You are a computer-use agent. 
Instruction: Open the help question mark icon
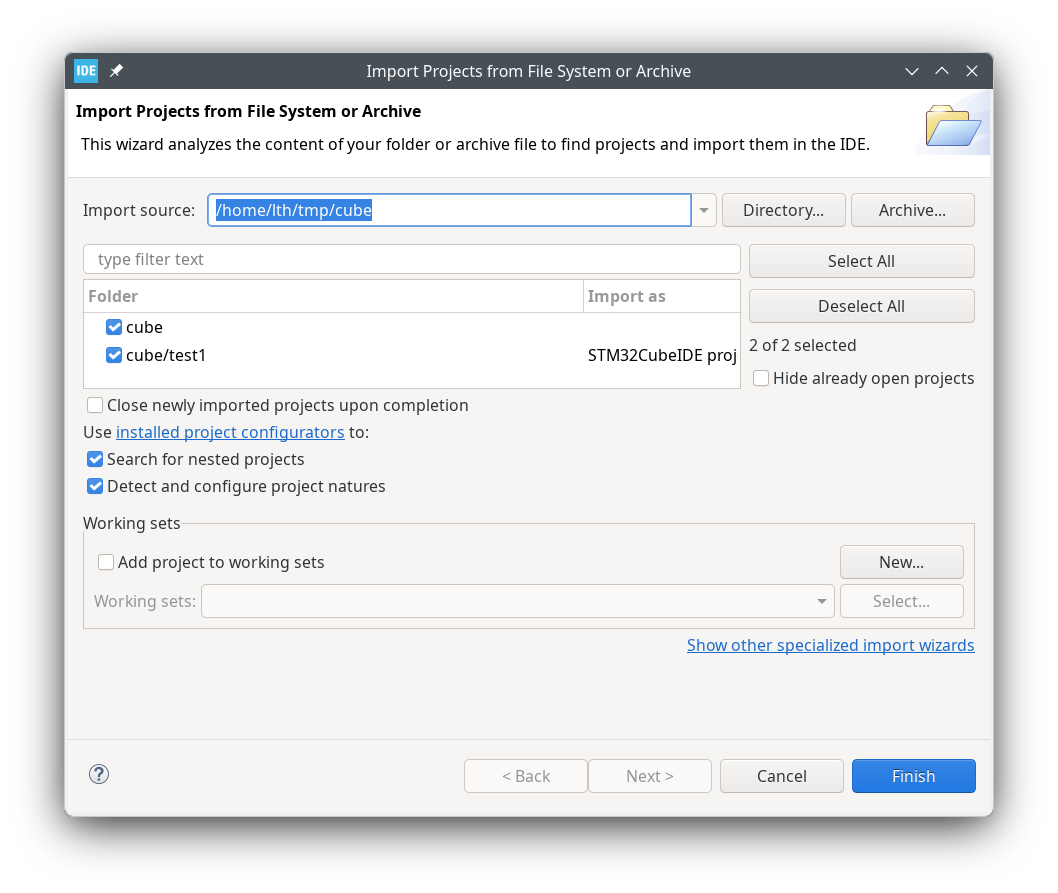[99, 774]
